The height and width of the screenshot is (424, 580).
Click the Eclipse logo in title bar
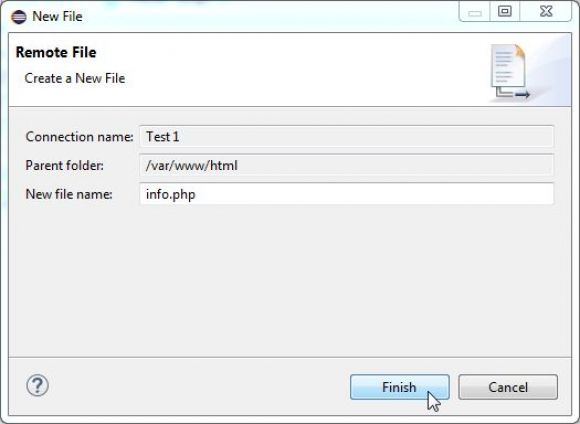pos(18,17)
